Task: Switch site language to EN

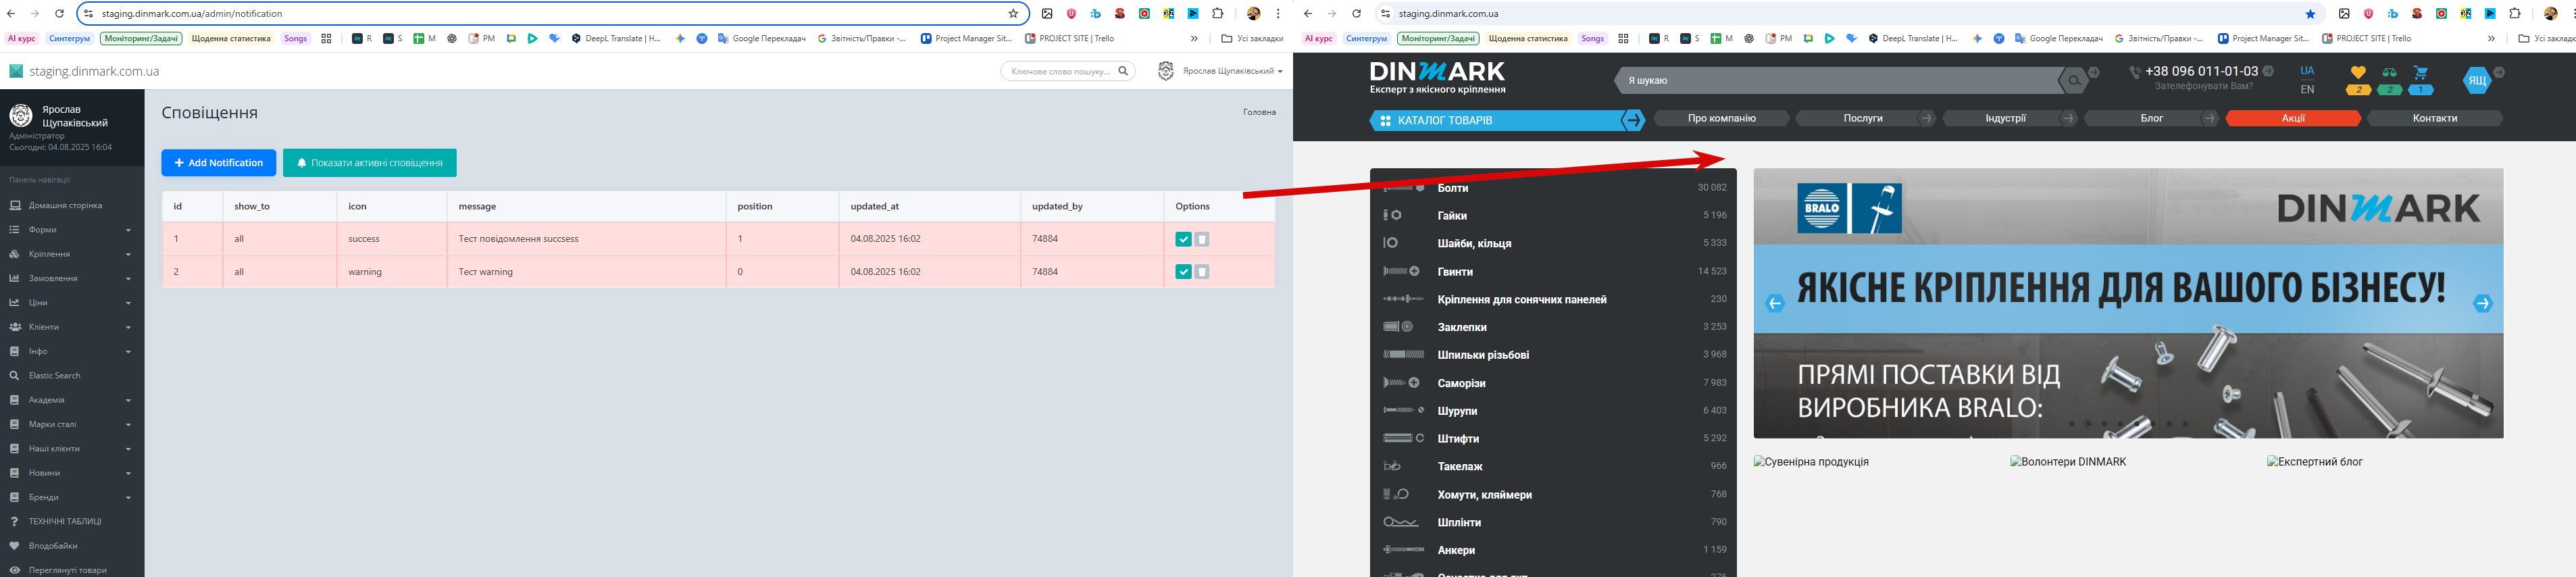Action: [x=2307, y=89]
